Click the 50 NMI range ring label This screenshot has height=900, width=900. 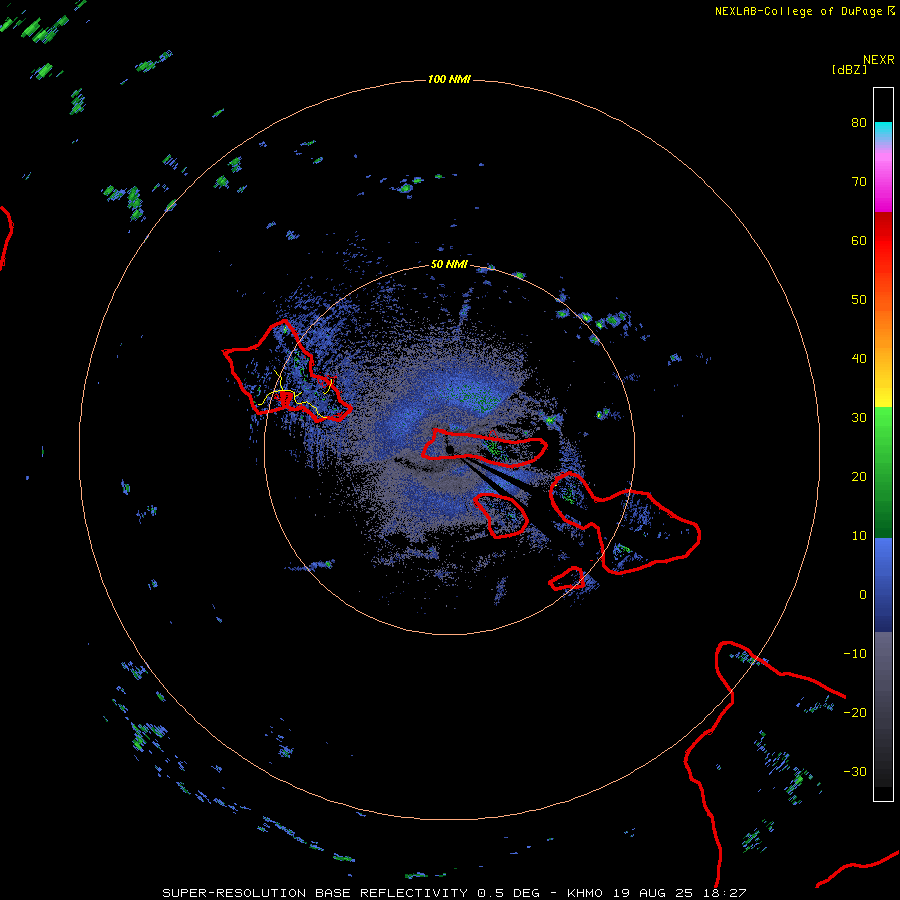(x=449, y=265)
